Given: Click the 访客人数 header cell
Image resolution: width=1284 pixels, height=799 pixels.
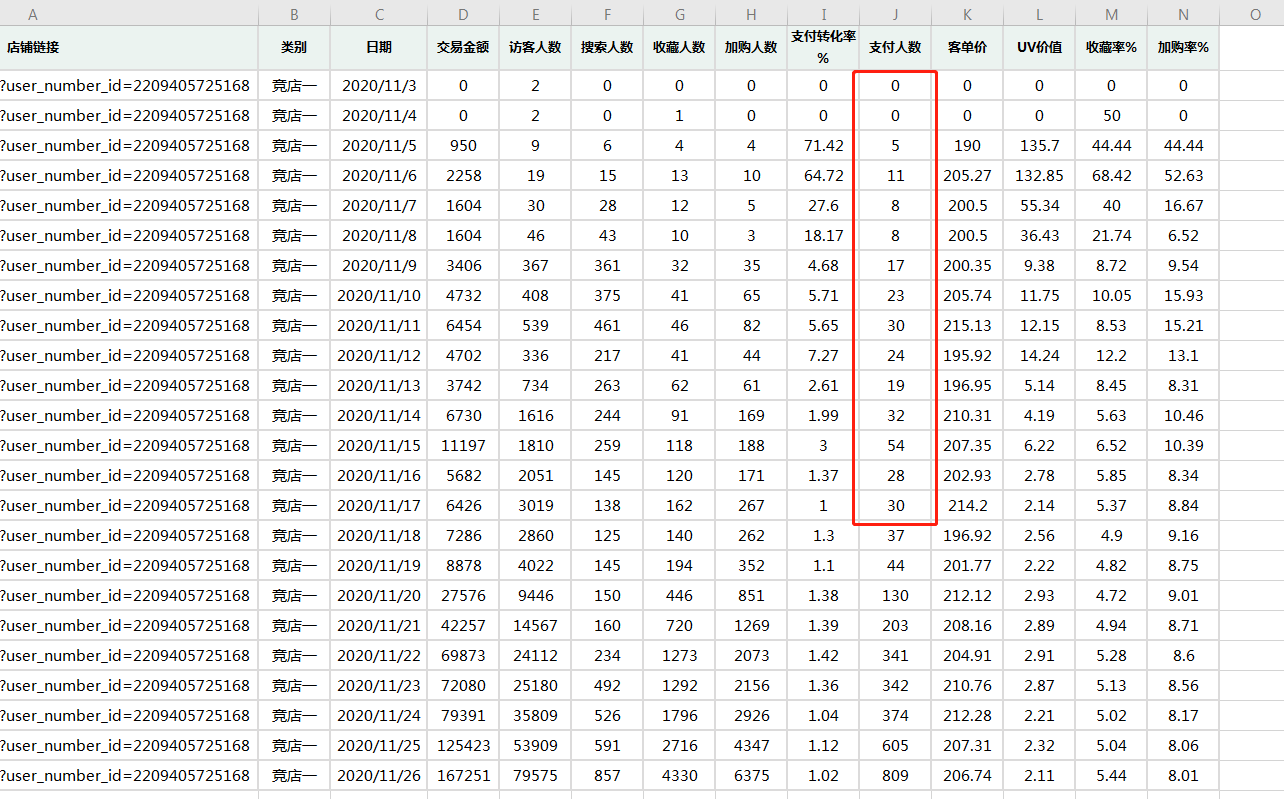Looking at the screenshot, I should [535, 47].
